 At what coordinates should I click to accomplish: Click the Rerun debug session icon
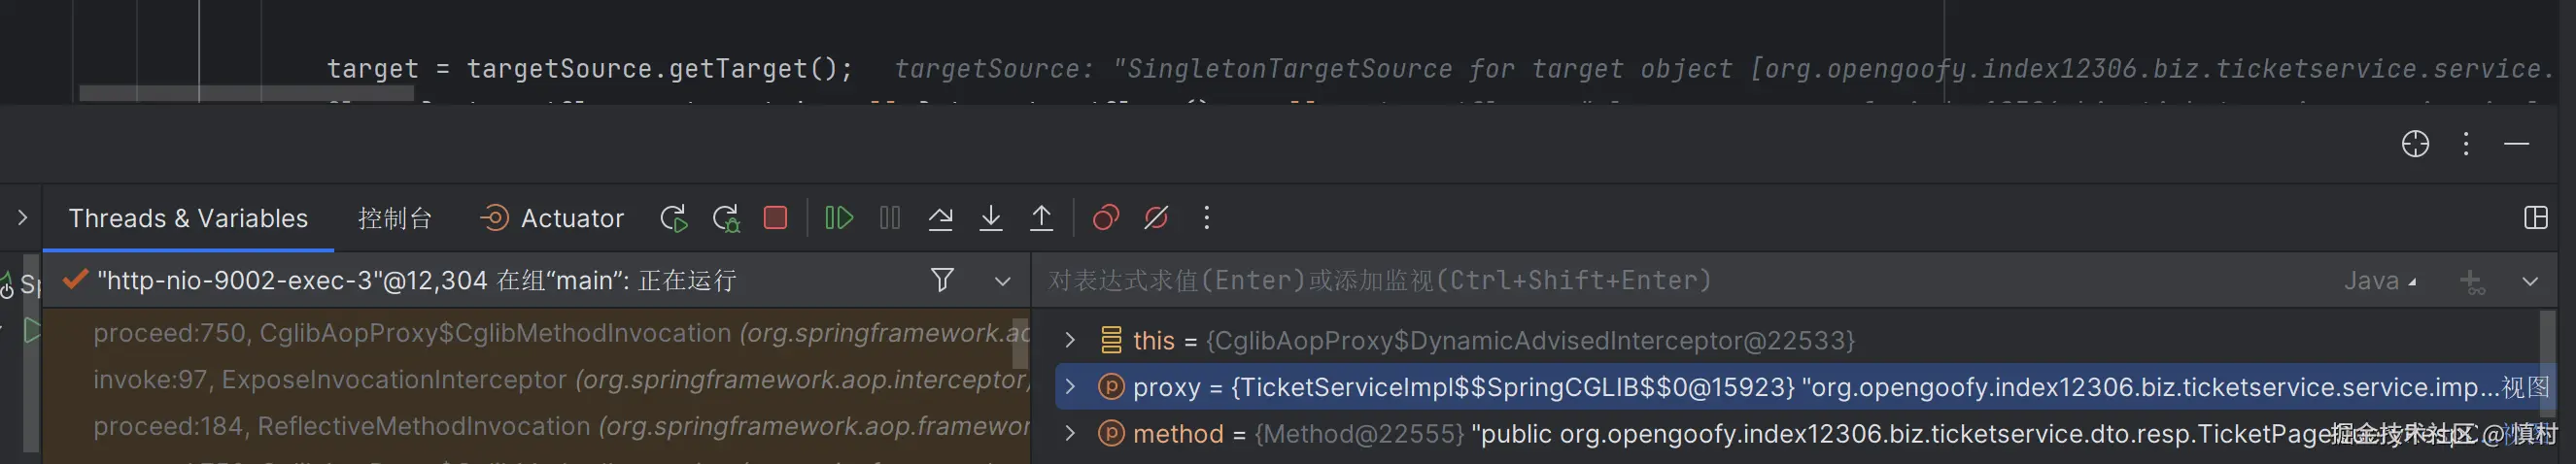click(674, 218)
